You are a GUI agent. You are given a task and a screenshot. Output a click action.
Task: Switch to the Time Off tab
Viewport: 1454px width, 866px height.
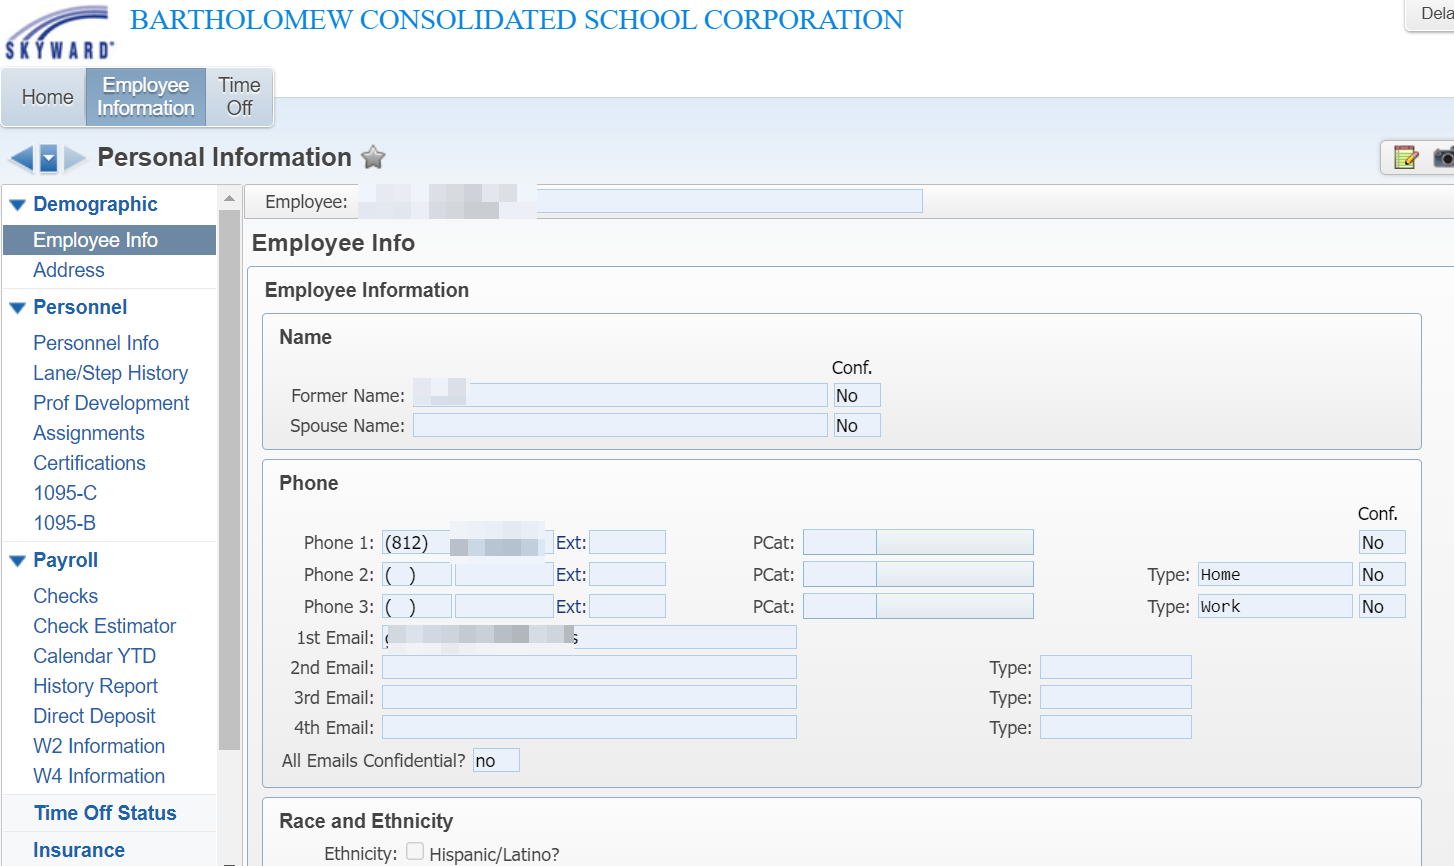tap(239, 97)
